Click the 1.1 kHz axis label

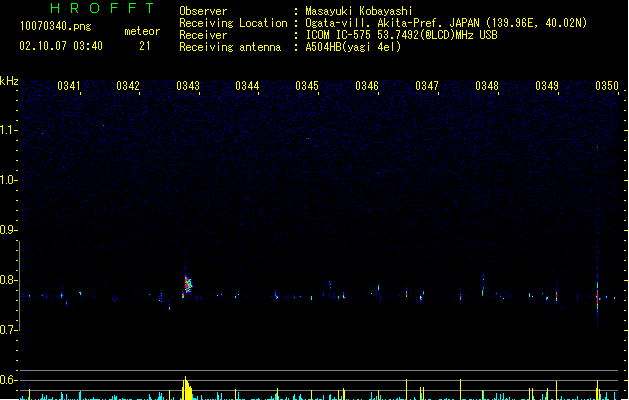[x=8, y=130]
